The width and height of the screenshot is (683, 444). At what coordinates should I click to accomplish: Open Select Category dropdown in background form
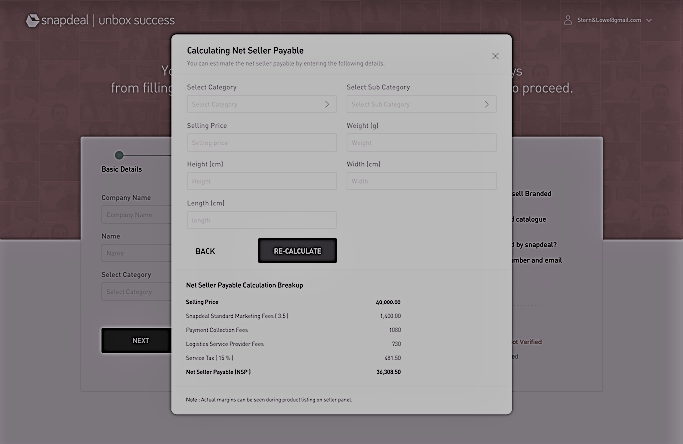pyautogui.click(x=136, y=291)
